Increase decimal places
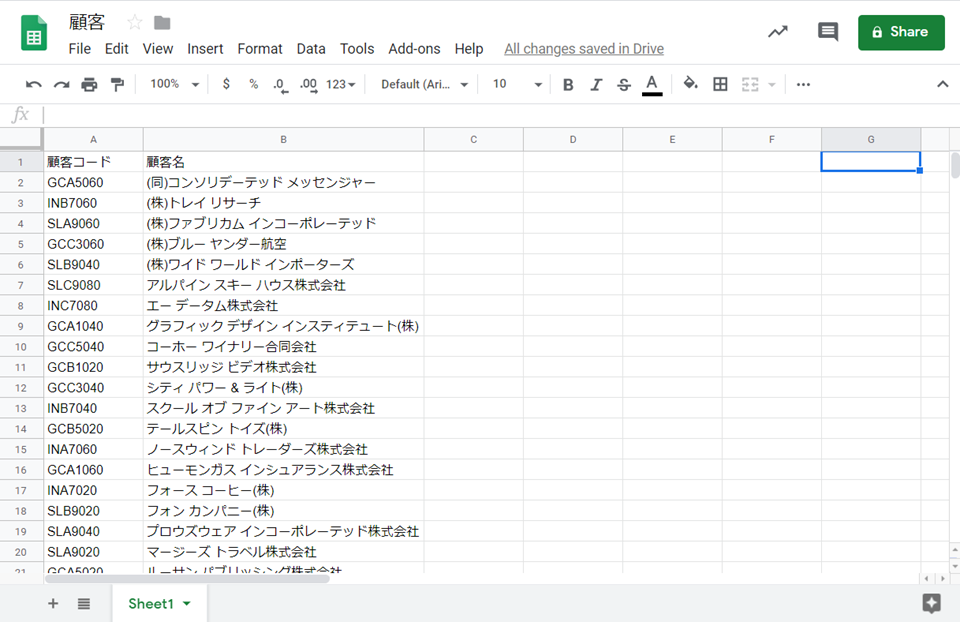 tap(309, 84)
